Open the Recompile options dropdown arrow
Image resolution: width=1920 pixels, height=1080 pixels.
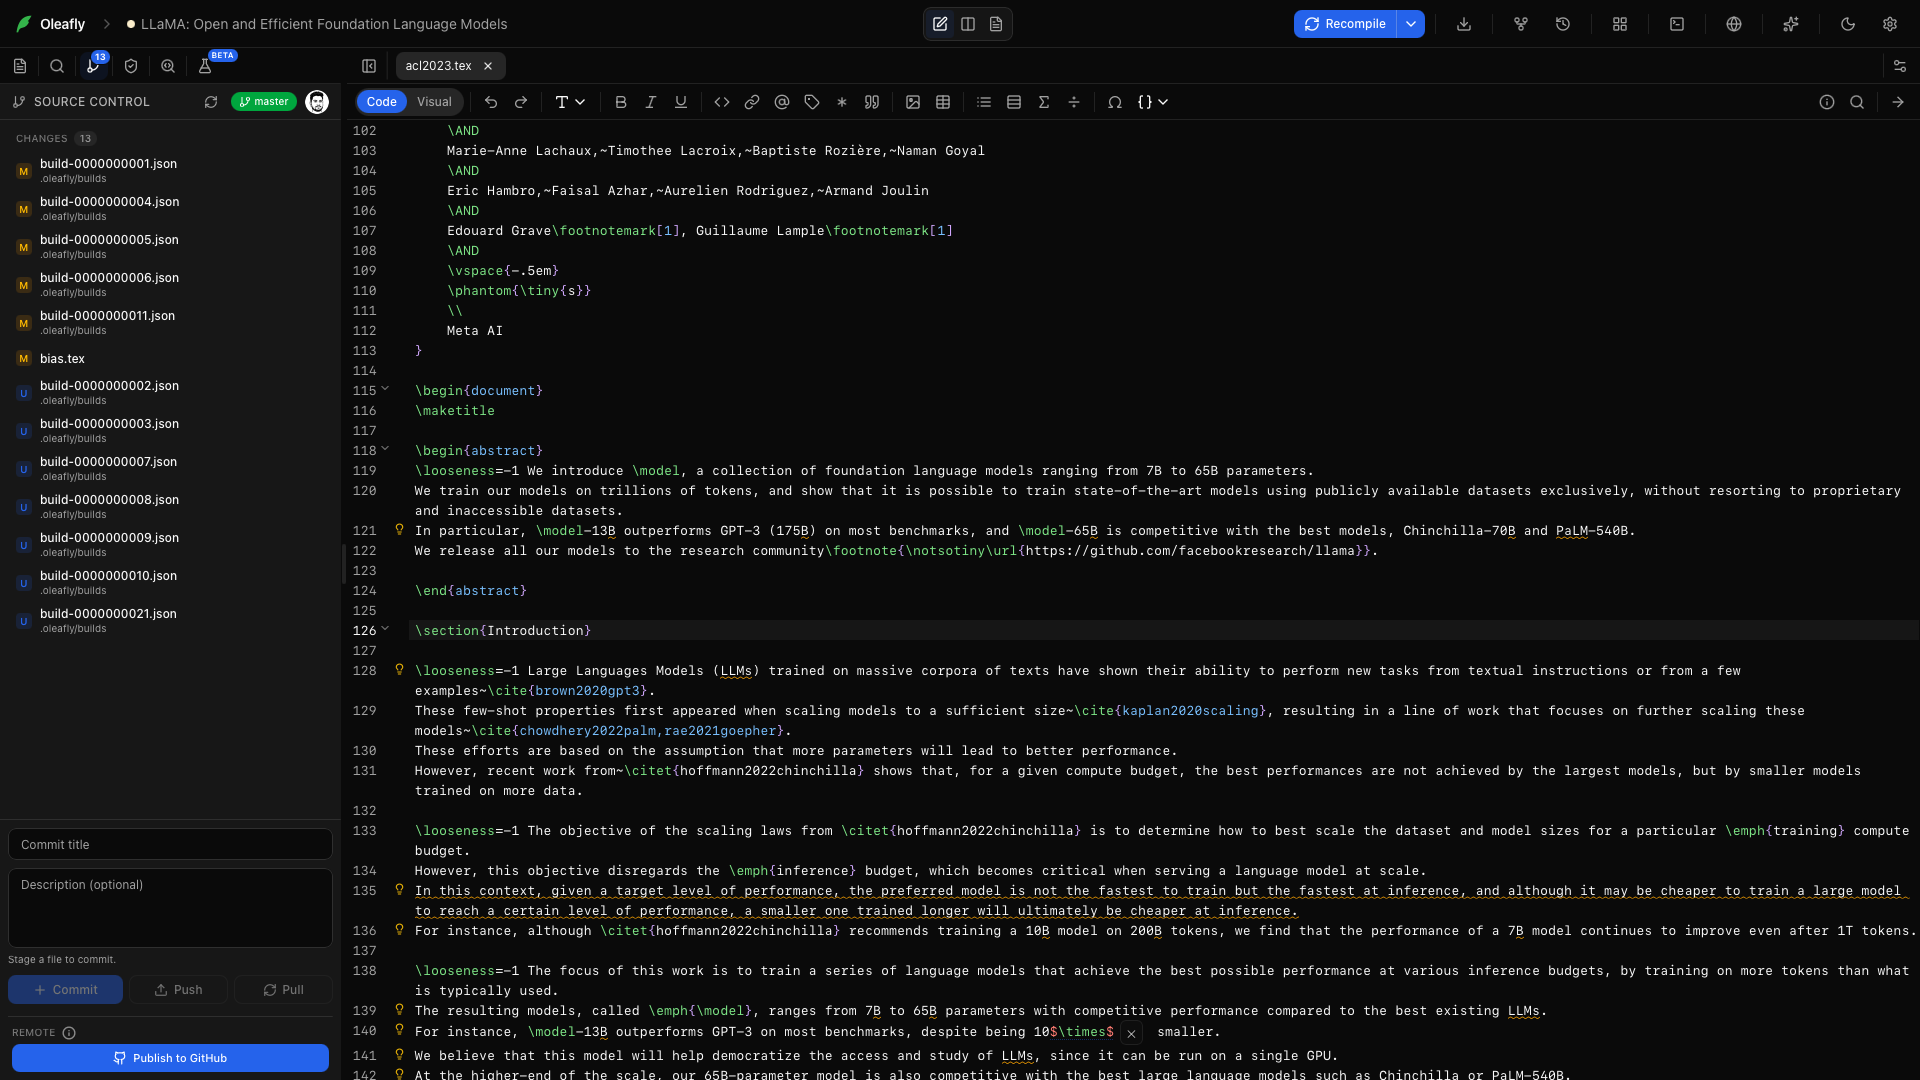1411,24
